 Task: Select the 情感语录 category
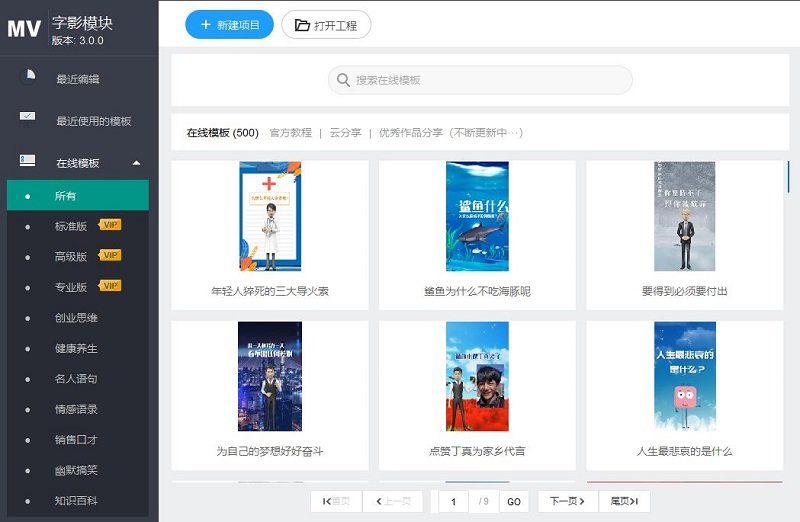pos(78,409)
